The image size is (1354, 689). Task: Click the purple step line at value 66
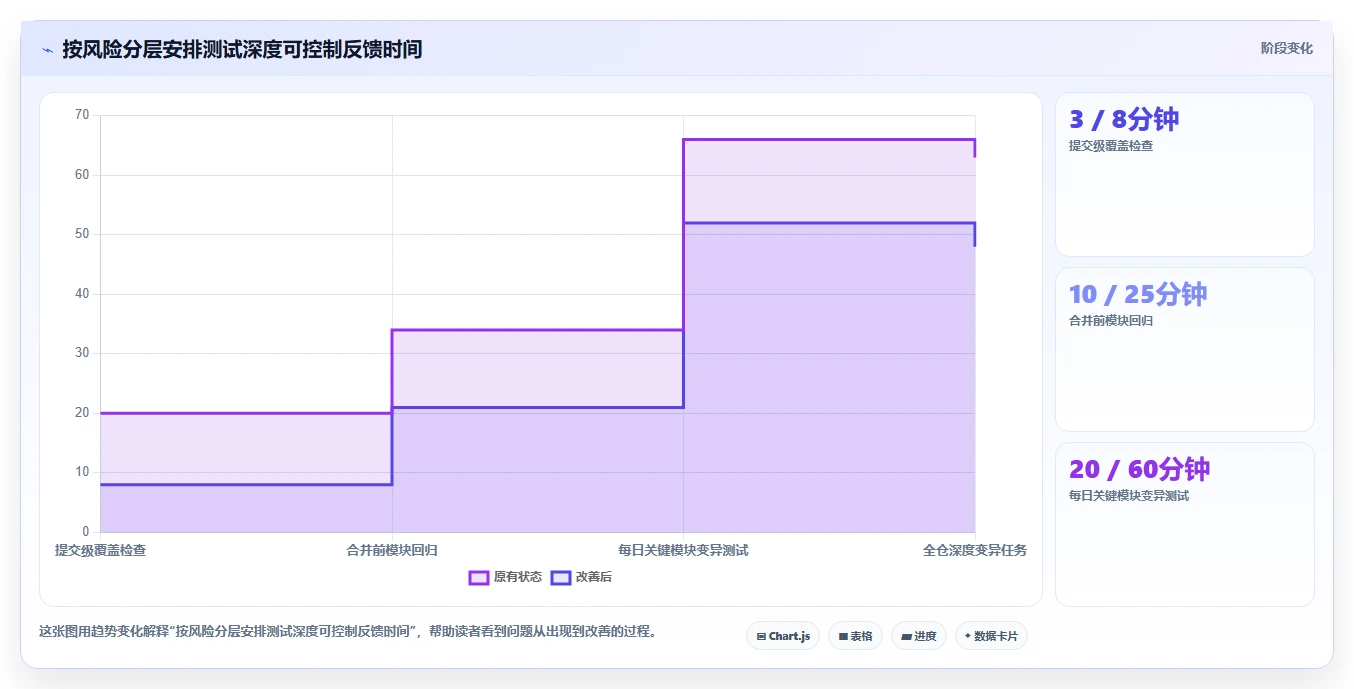click(x=829, y=139)
